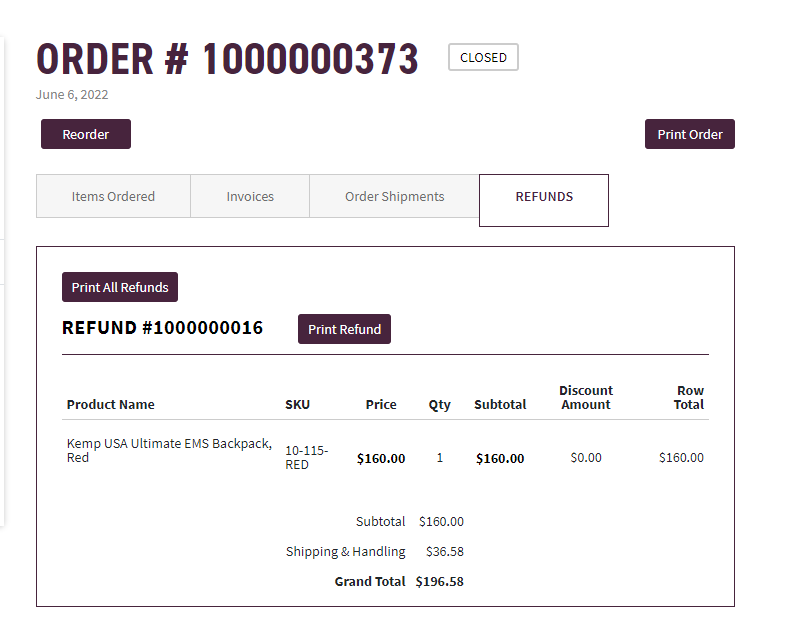The height and width of the screenshot is (634, 792).
Task: Click the Kemp USA Ultimate EMS Backpack name
Action: click(169, 451)
